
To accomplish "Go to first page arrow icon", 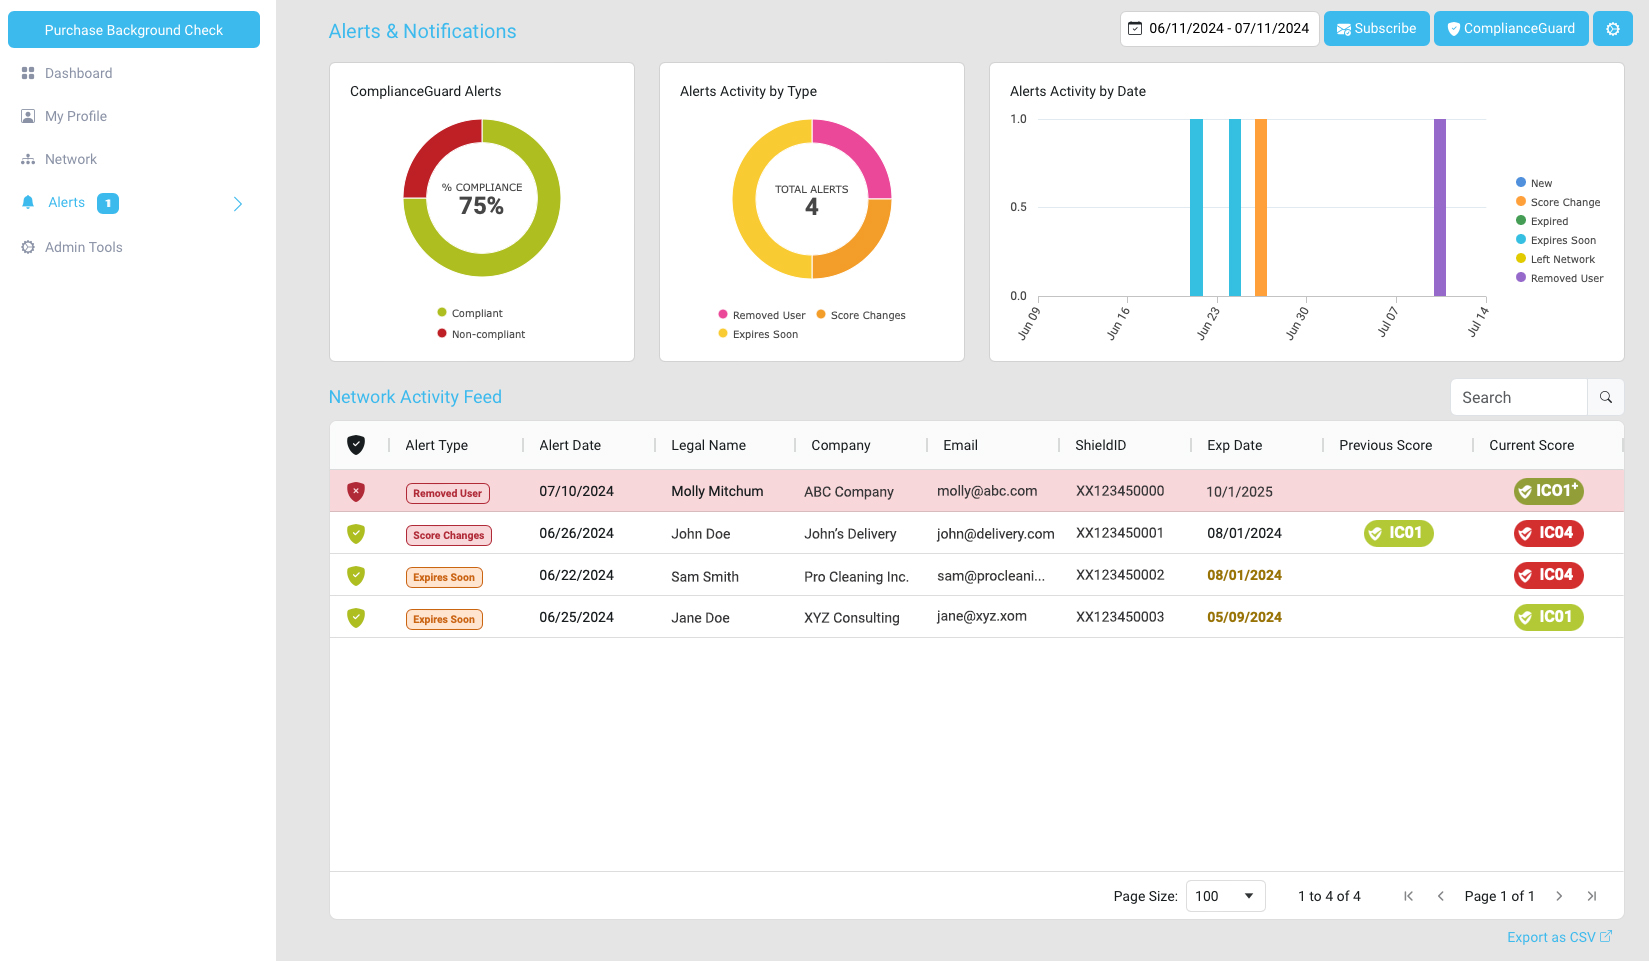I will [x=1408, y=896].
